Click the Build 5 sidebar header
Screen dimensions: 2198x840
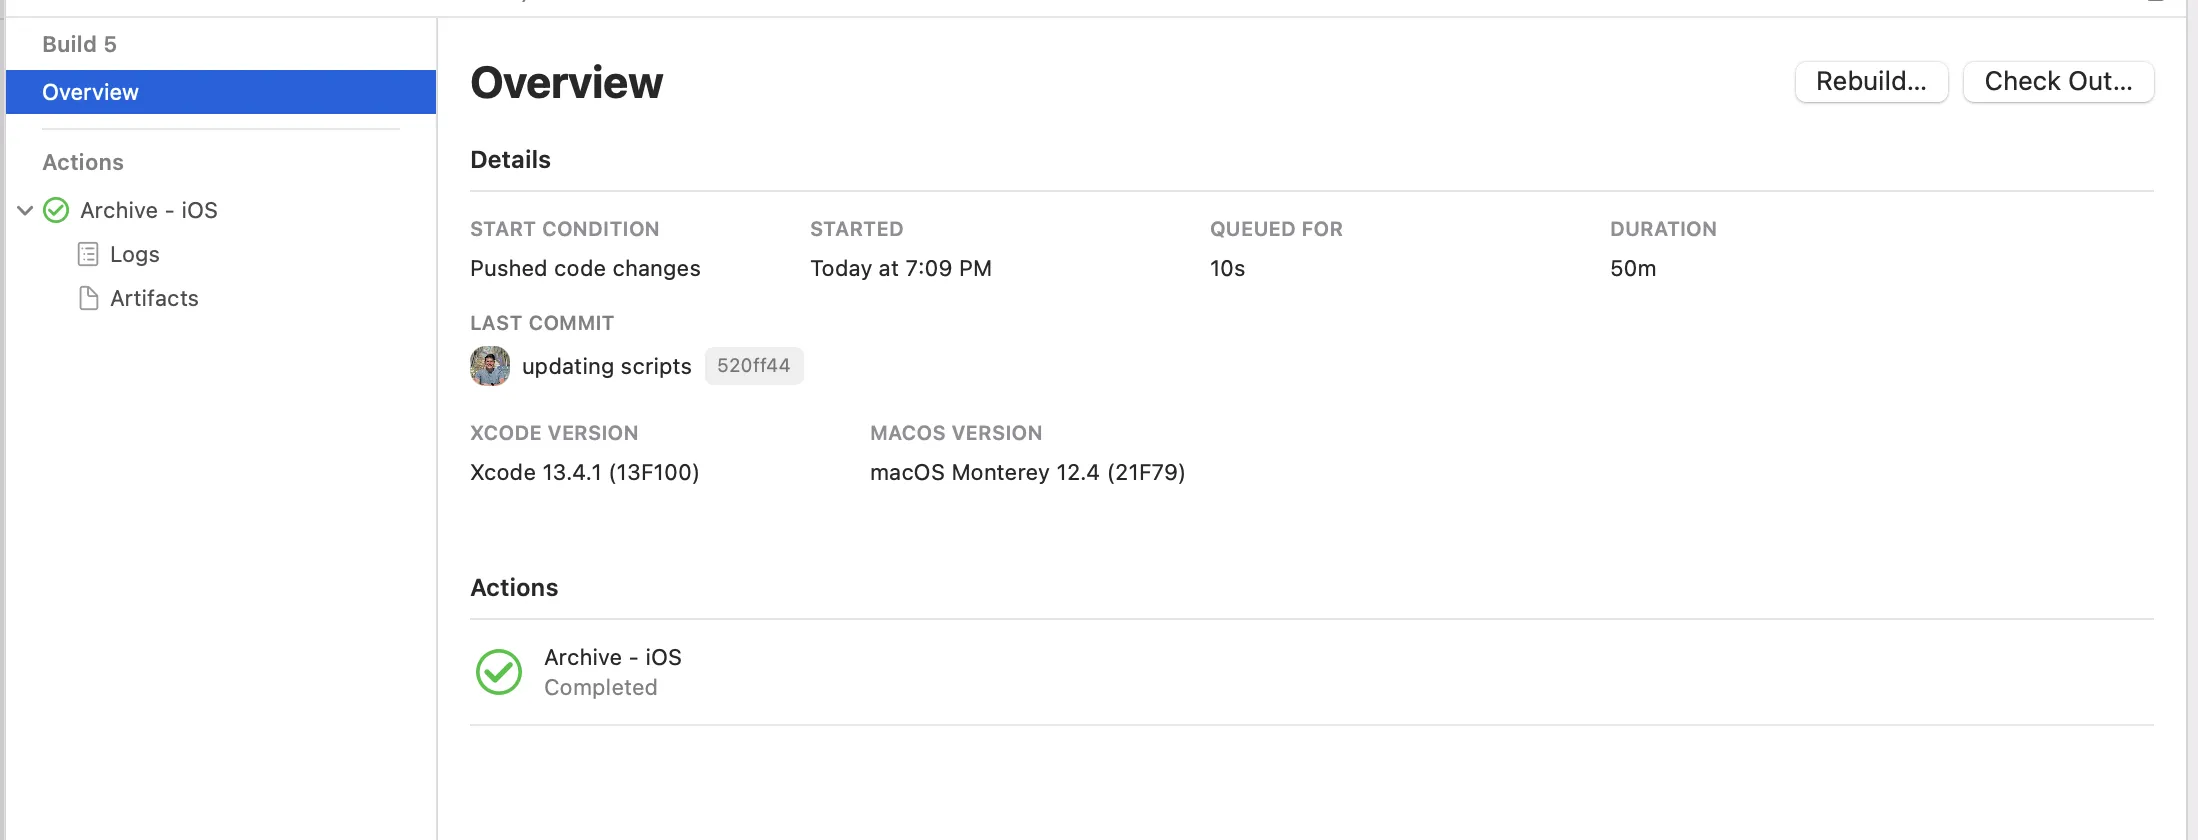tap(80, 44)
